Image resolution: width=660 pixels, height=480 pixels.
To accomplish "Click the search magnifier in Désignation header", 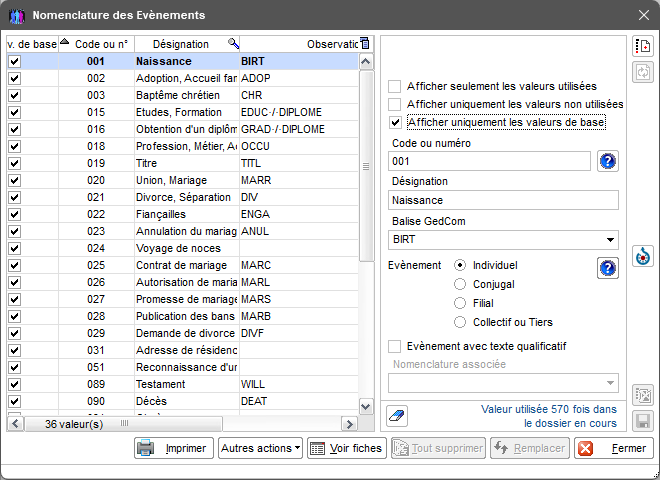I will tap(233, 43).
